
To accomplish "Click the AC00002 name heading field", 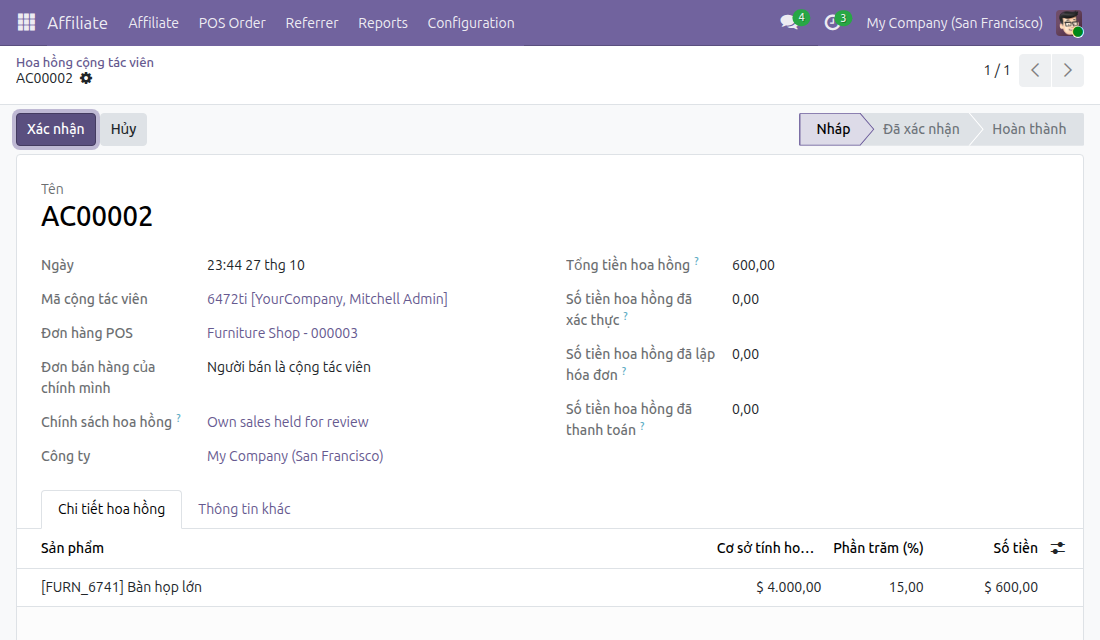I will click(97, 216).
